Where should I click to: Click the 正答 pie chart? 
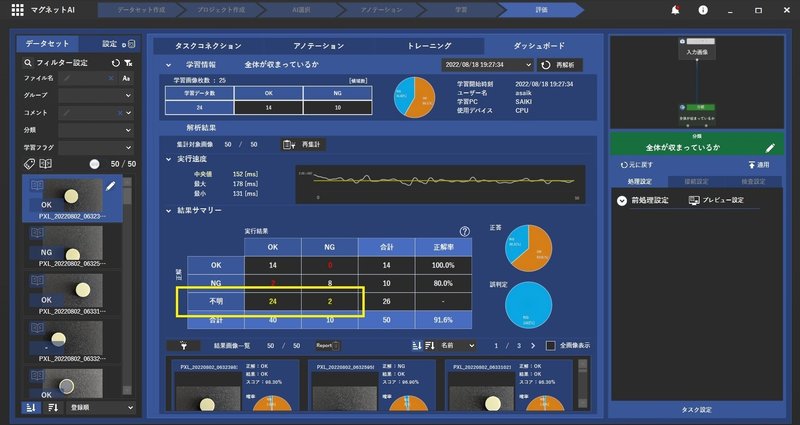(x=529, y=248)
